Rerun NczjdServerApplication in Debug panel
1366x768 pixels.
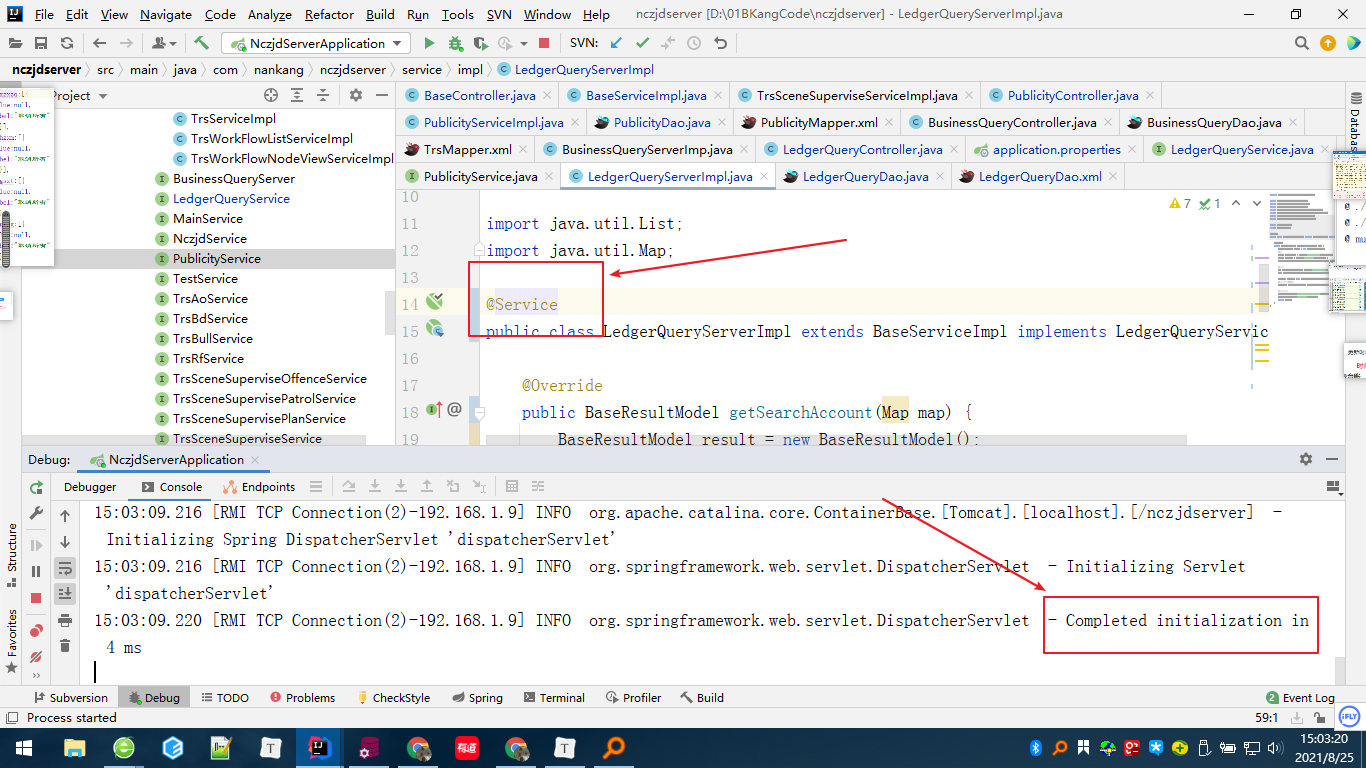click(x=36, y=487)
